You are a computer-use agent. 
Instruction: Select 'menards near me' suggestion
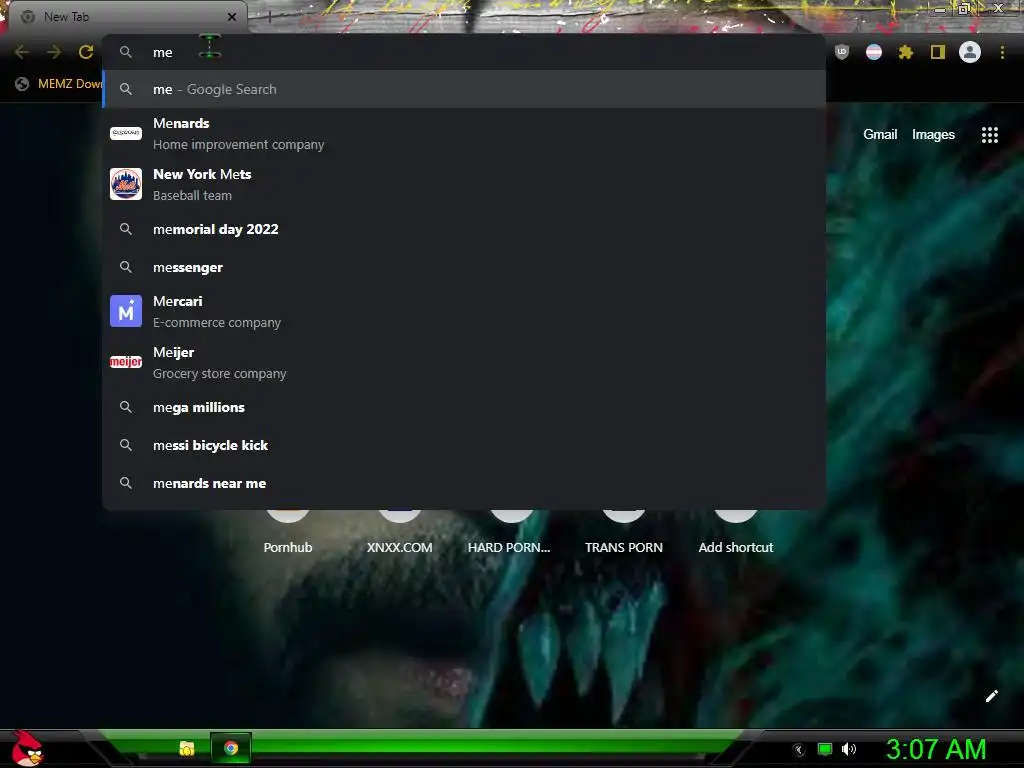tap(464, 483)
